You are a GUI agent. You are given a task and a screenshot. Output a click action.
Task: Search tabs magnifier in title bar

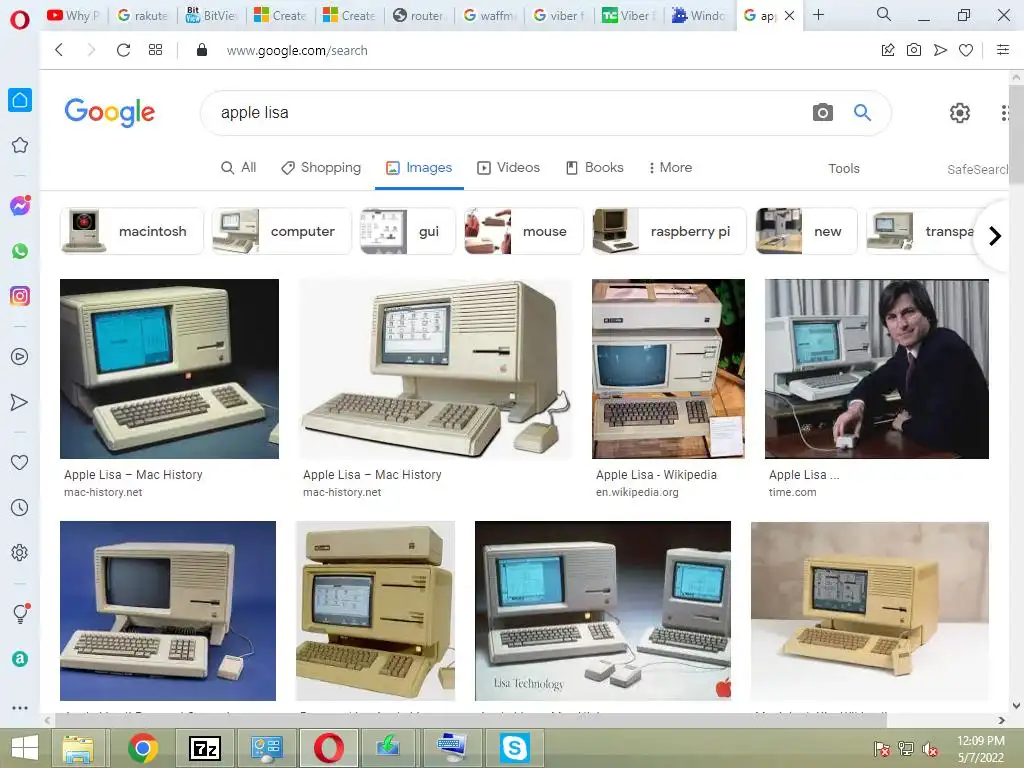click(x=884, y=14)
